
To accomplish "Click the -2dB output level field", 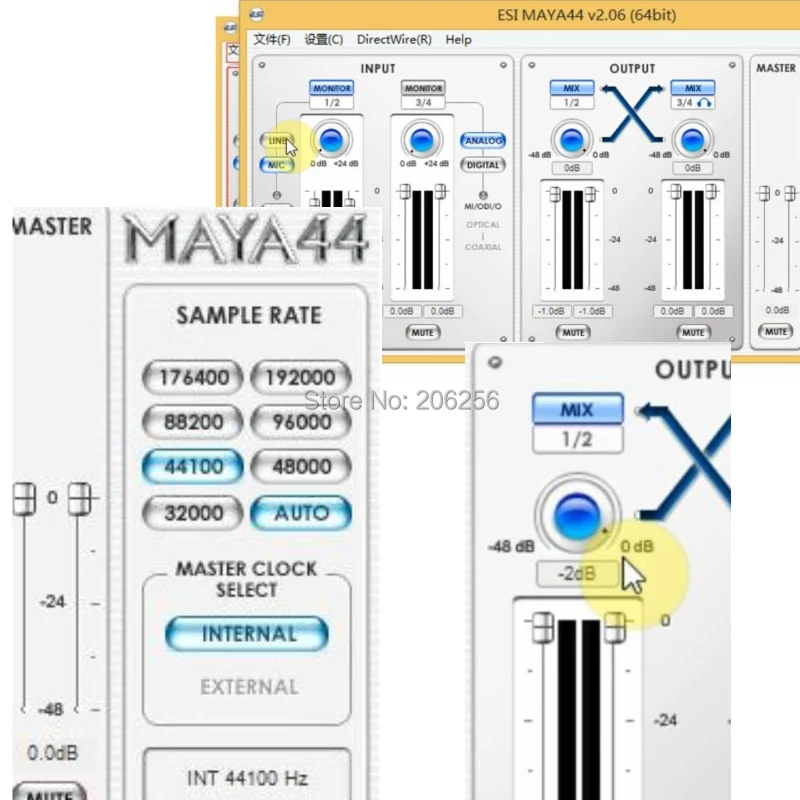I will pos(577,573).
